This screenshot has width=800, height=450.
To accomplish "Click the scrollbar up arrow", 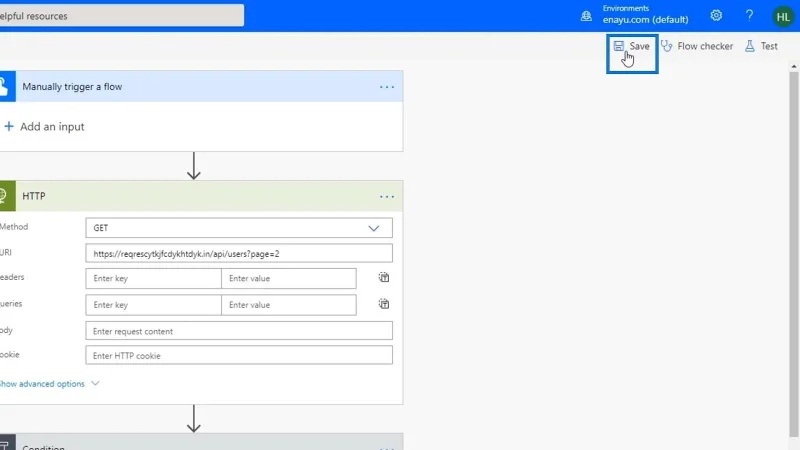I will [x=793, y=66].
